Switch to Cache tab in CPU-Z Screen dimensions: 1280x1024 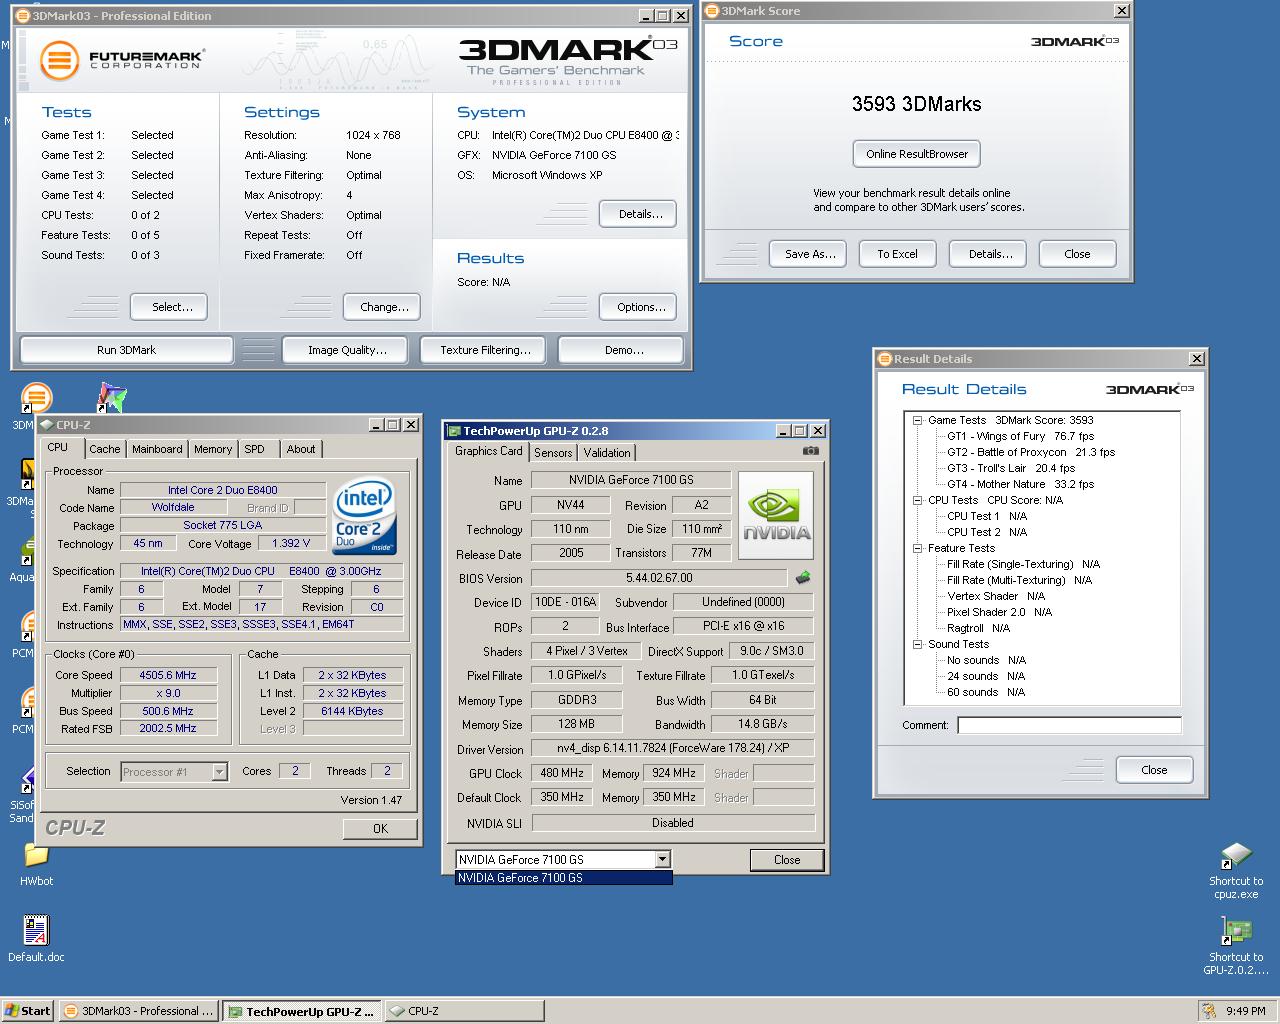click(104, 449)
